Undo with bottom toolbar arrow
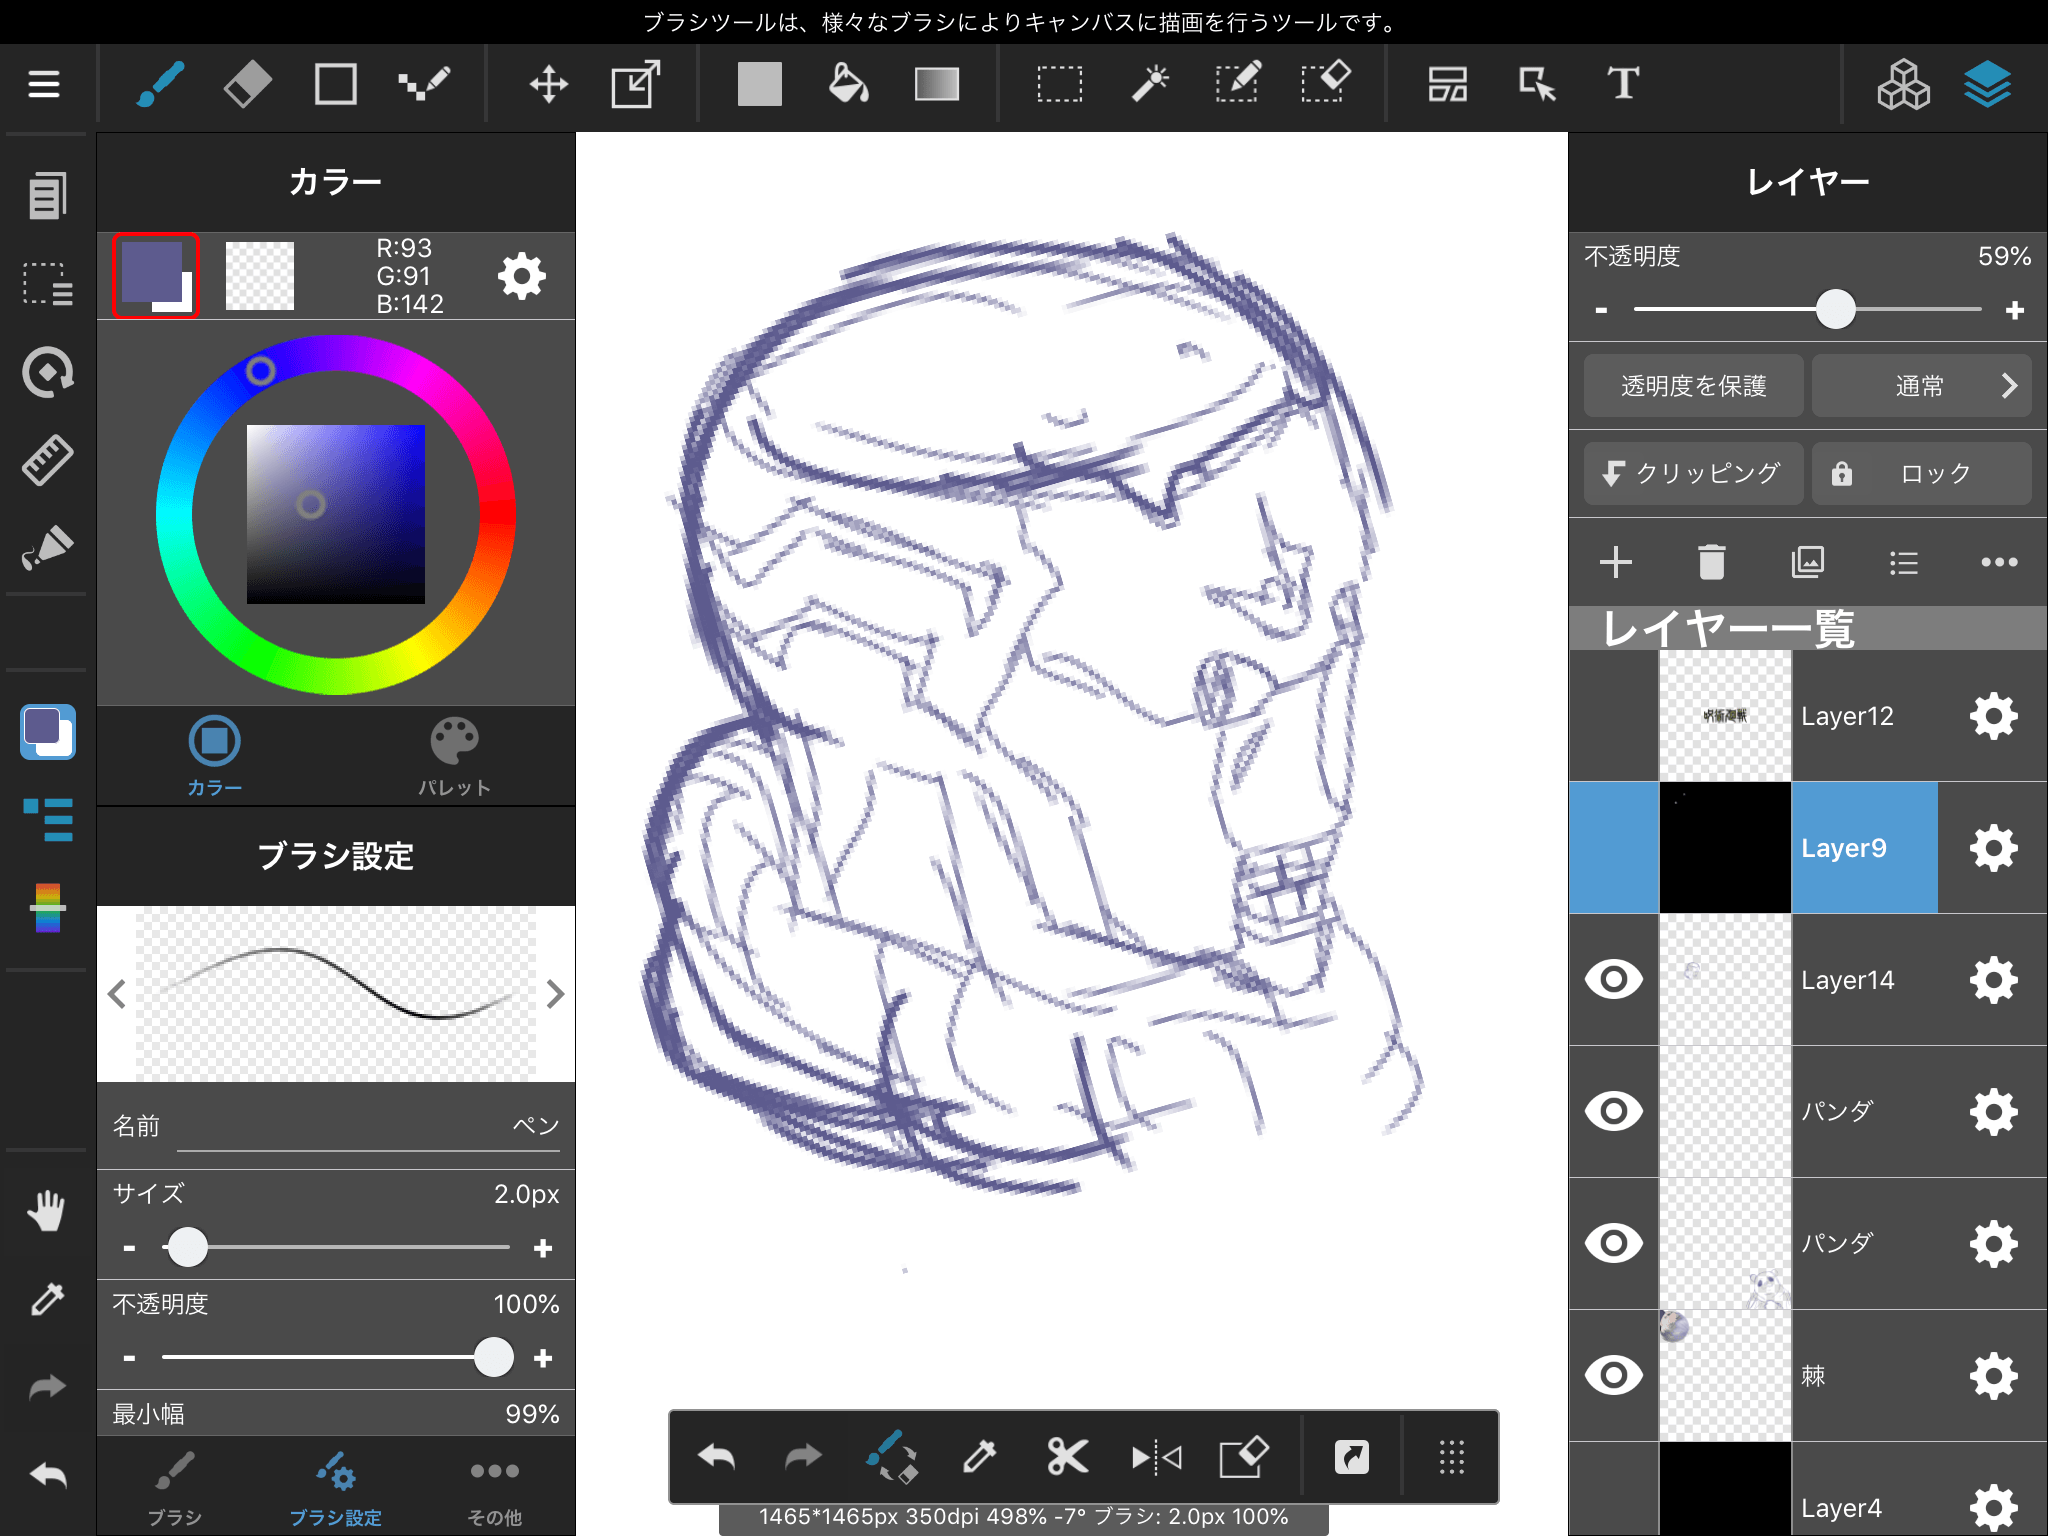The height and width of the screenshot is (1536, 2048). (x=716, y=1457)
